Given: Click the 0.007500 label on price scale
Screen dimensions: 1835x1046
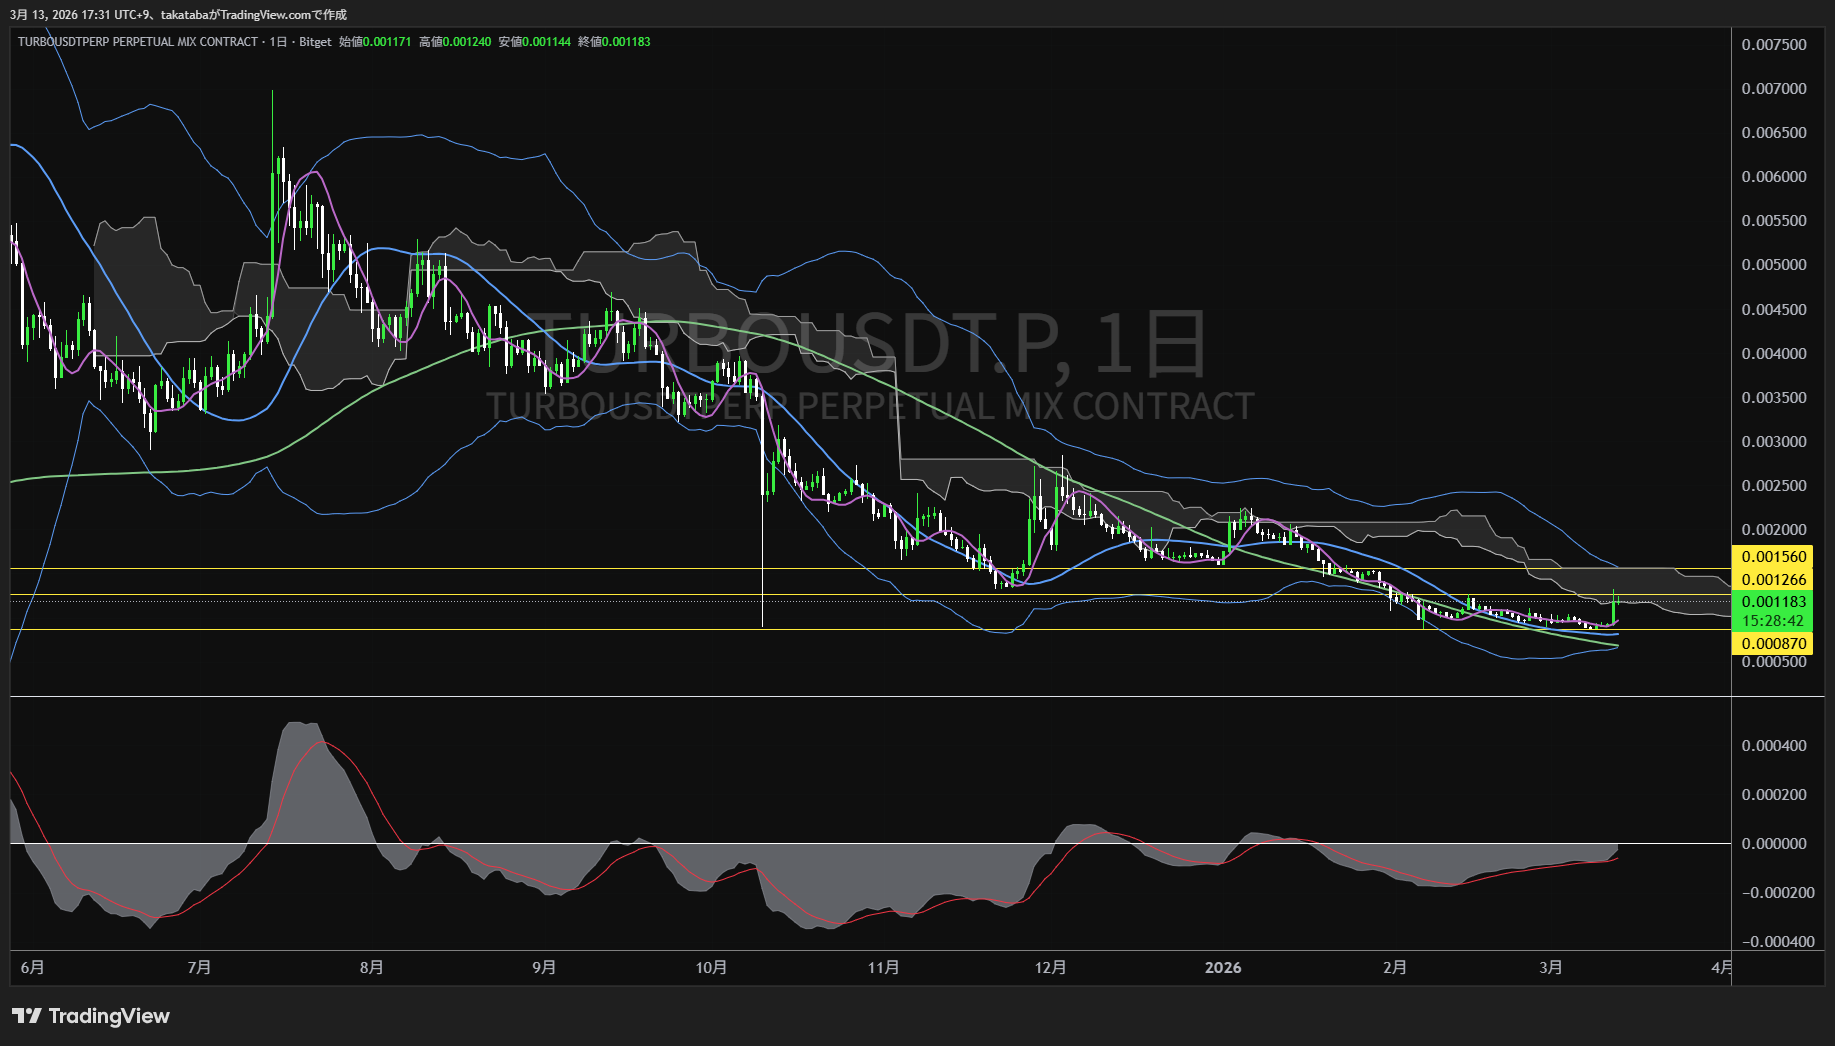Looking at the screenshot, I should tap(1773, 45).
